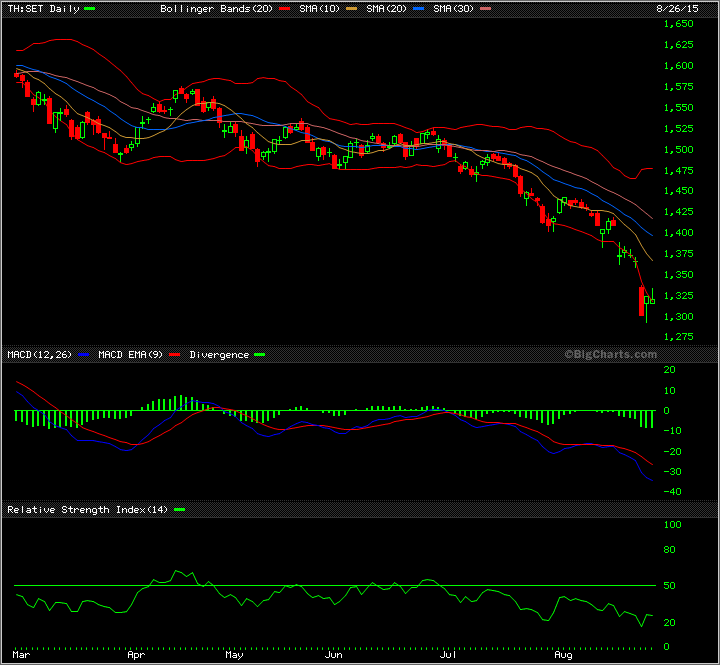Click the blue SMA(20) legend swatch
The image size is (720, 665).
418,9
